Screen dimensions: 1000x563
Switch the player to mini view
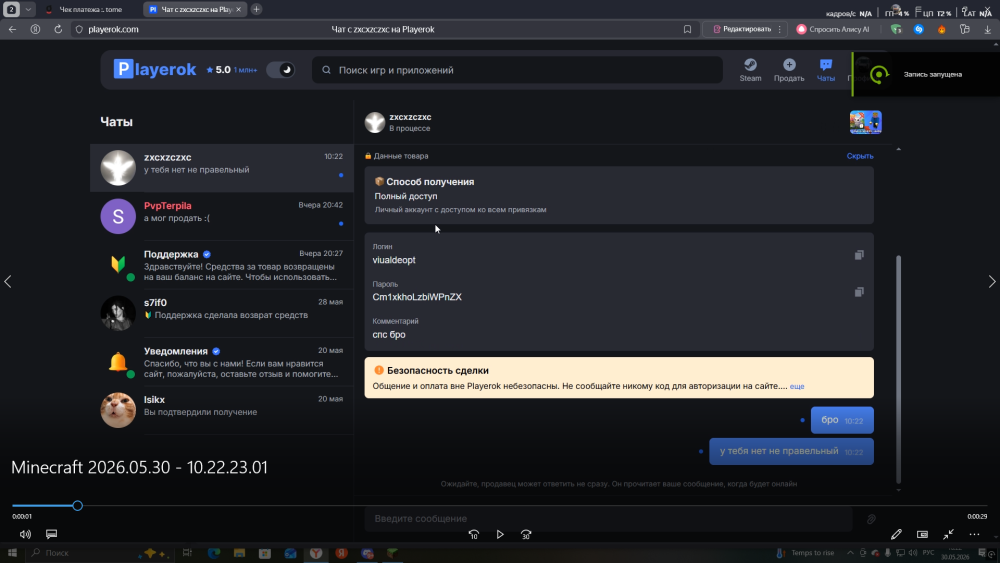pyautogui.click(x=922, y=534)
